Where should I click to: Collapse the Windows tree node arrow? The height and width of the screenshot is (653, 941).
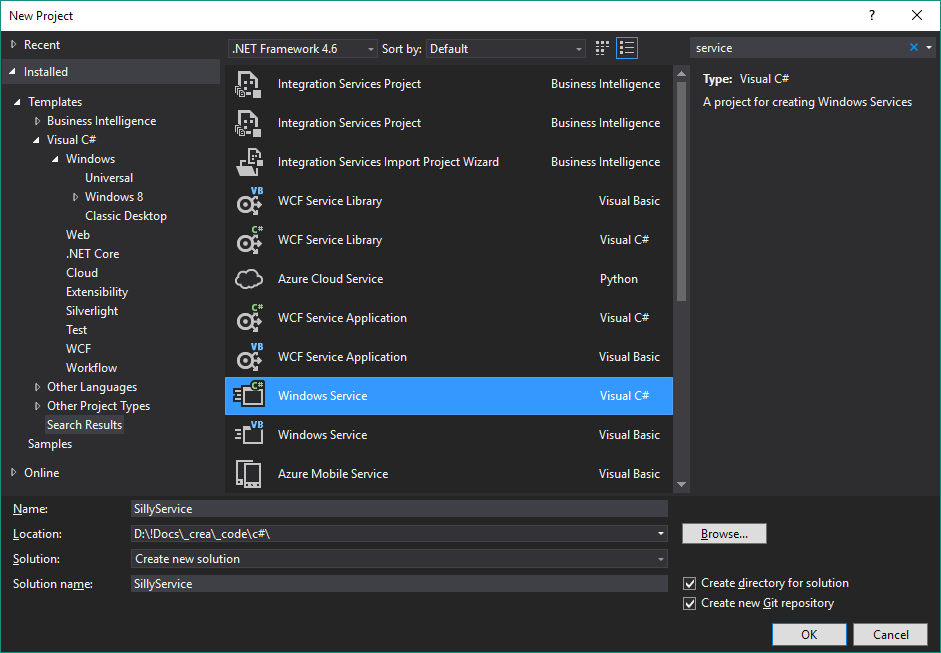pos(56,159)
